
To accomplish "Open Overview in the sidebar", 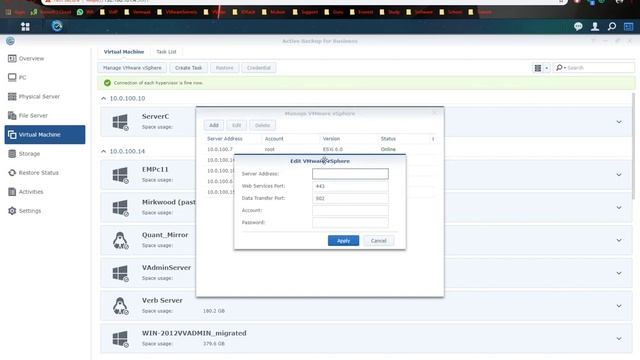I will (x=45, y=58).
